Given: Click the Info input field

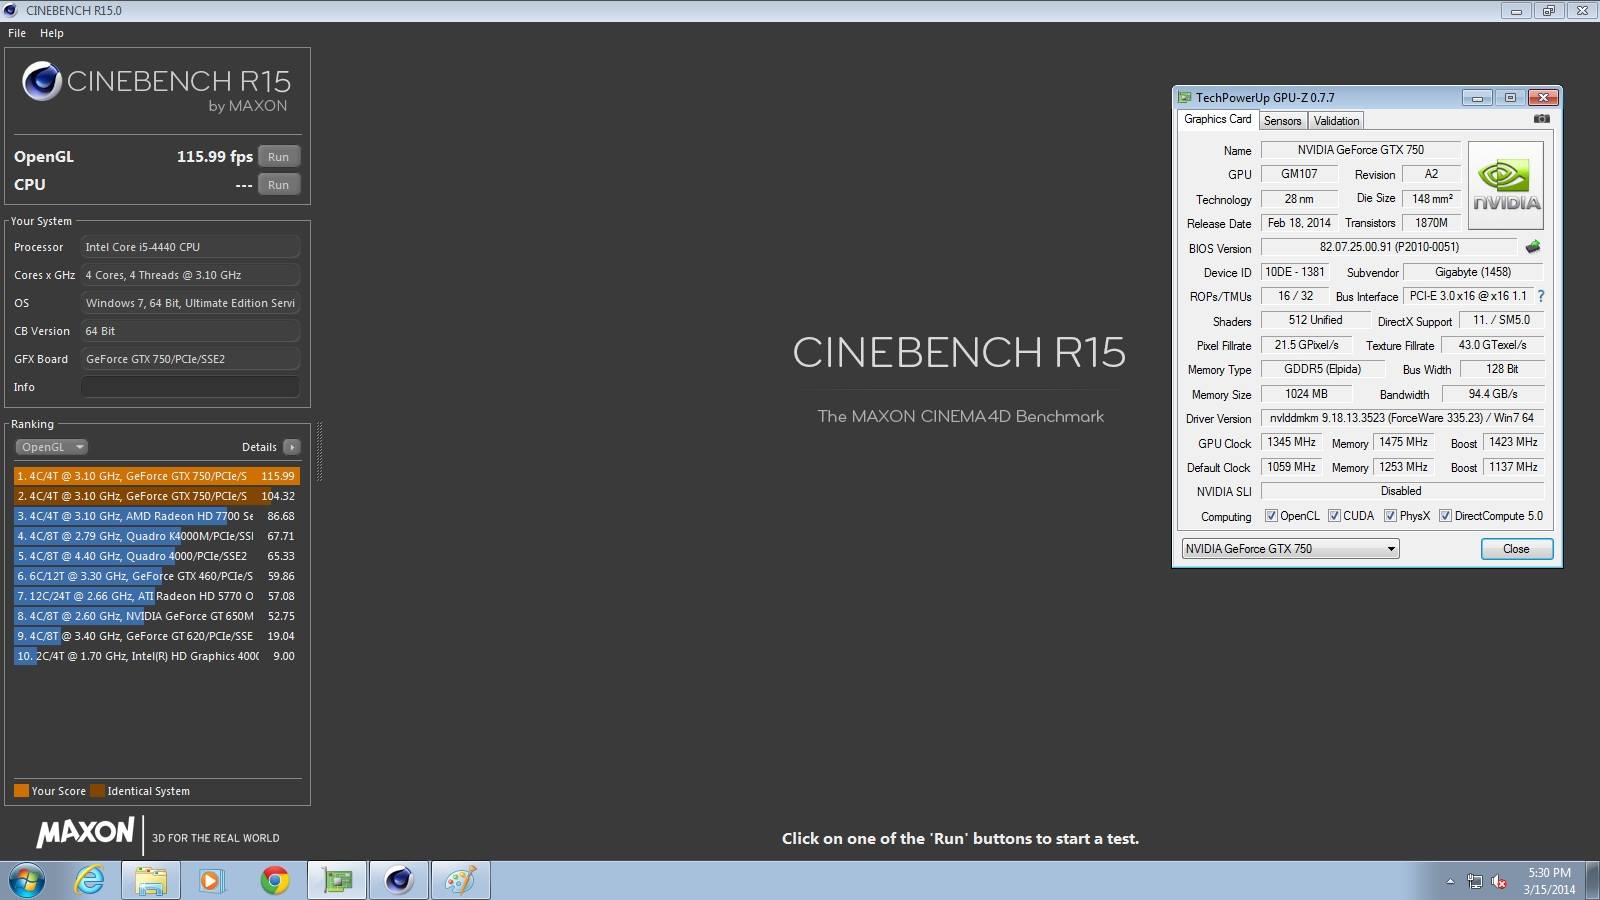Looking at the screenshot, I should click(x=190, y=387).
